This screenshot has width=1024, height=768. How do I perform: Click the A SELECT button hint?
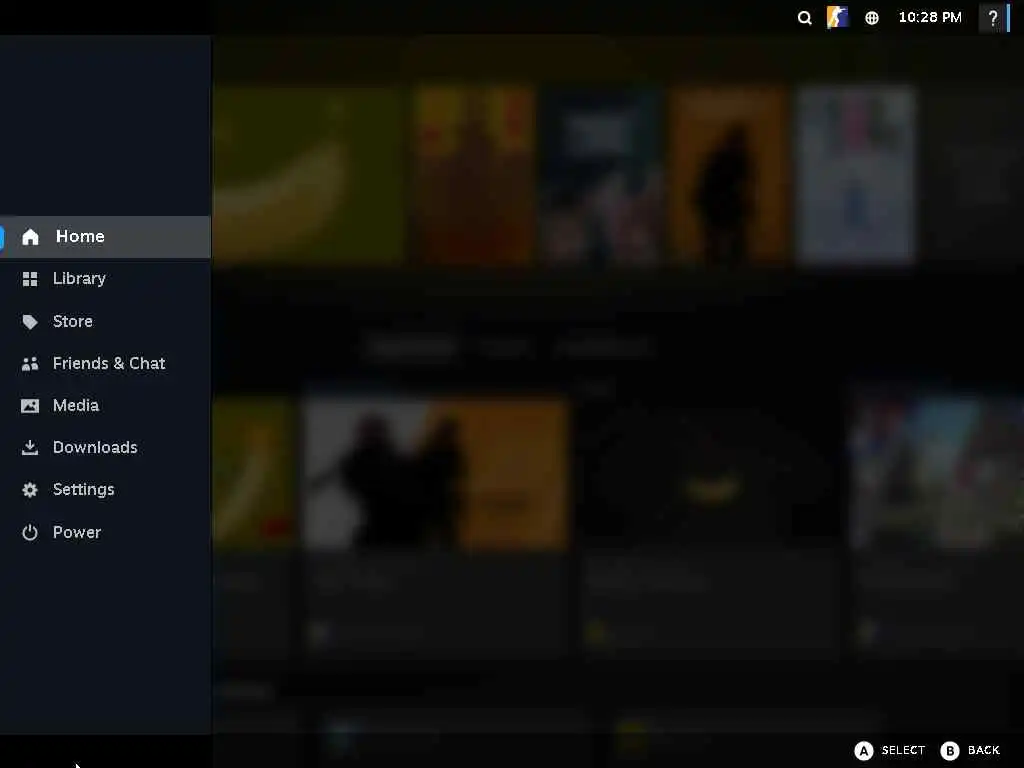click(x=890, y=750)
